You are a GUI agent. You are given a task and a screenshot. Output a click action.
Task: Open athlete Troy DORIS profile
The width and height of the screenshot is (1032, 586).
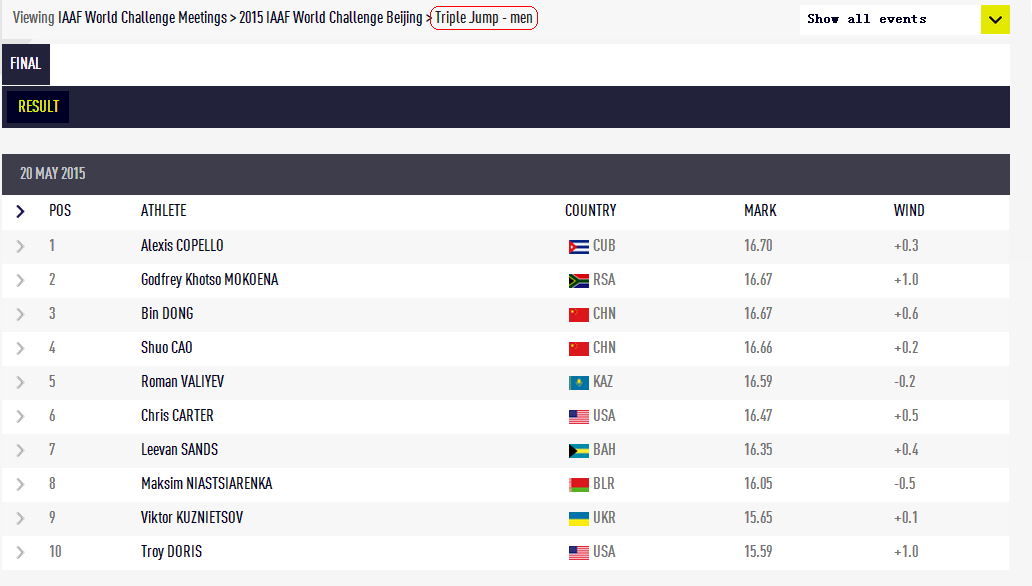click(171, 552)
